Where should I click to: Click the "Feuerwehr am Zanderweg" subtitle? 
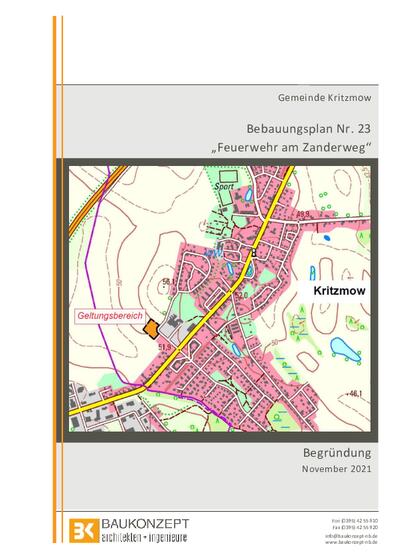click(292, 147)
